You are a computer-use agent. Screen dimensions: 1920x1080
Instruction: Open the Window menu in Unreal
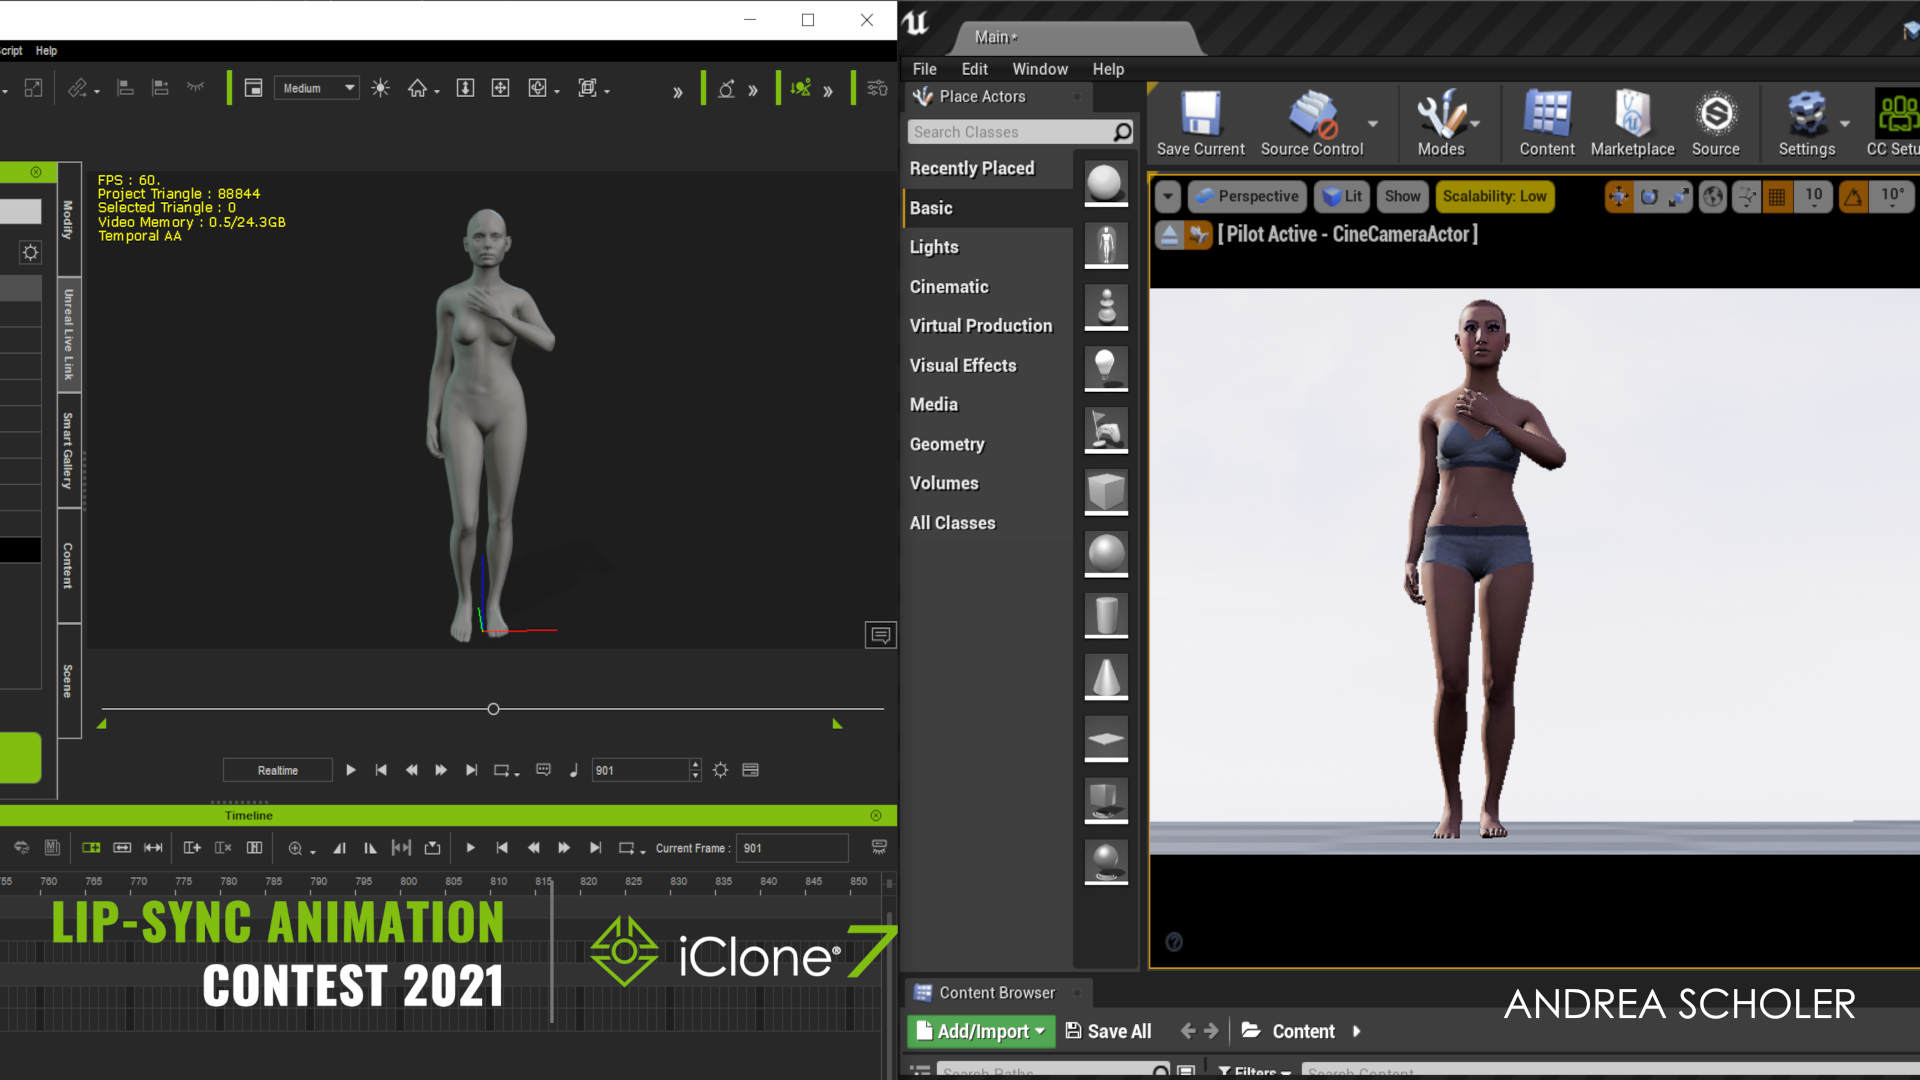pyautogui.click(x=1040, y=69)
